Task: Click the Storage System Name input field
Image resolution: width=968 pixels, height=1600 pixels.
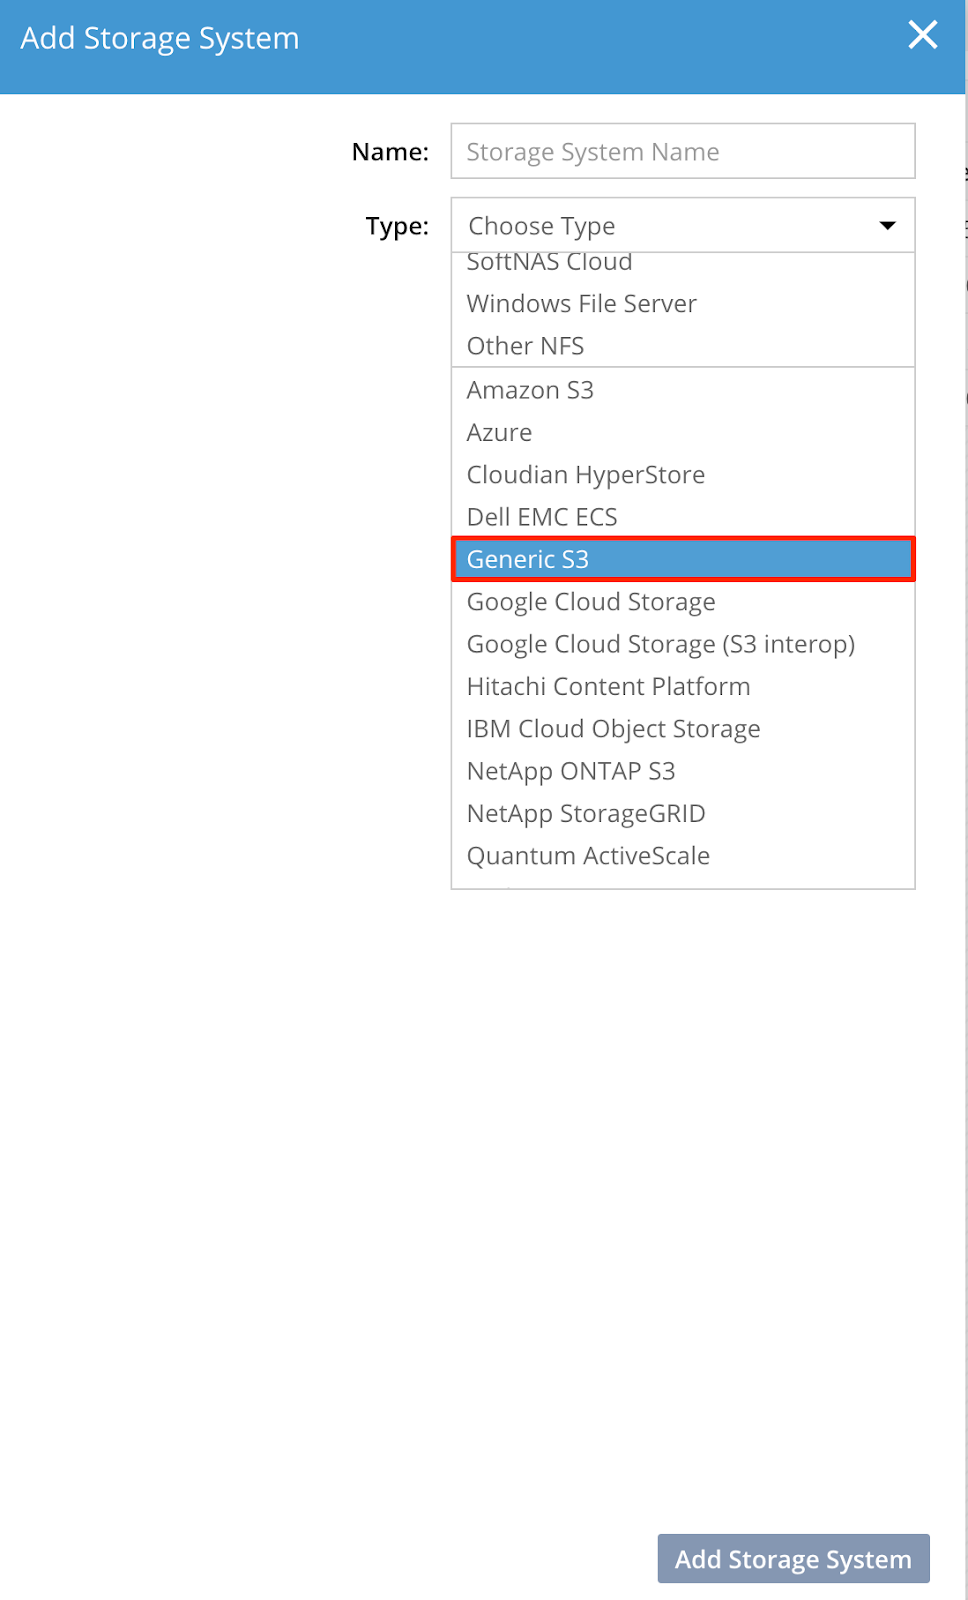Action: pyautogui.click(x=682, y=151)
